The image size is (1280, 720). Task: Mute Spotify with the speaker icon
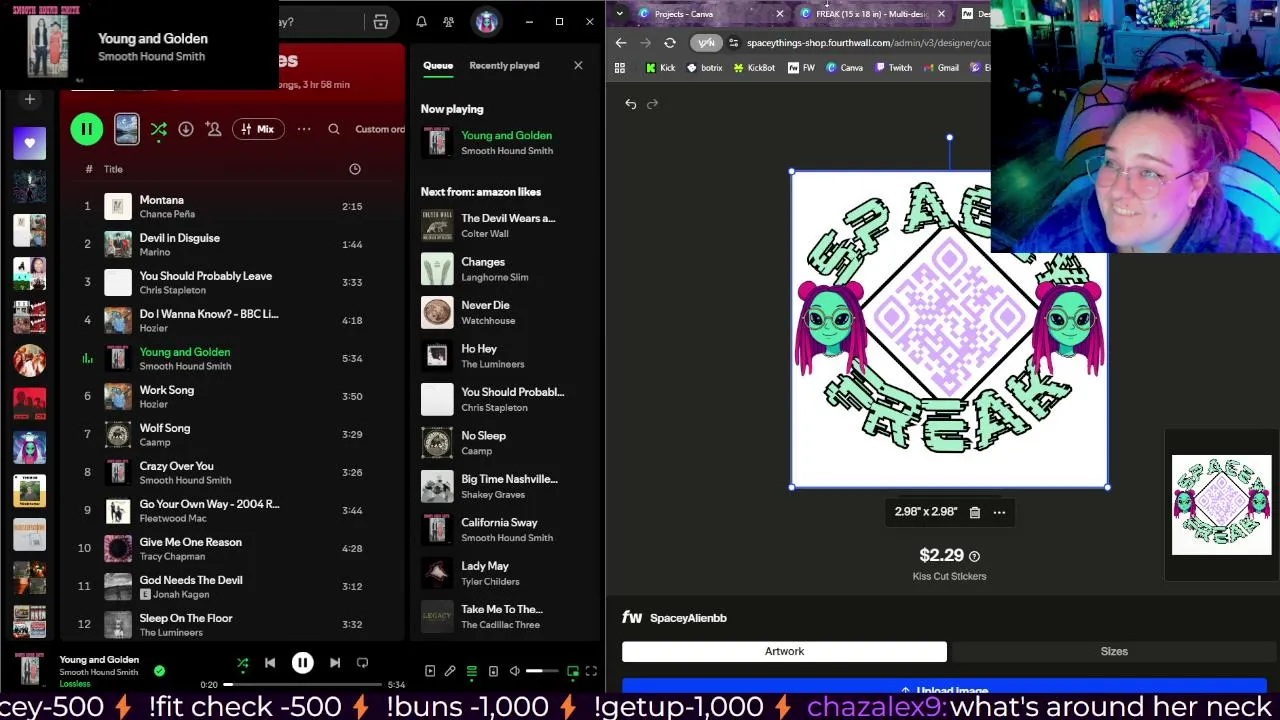pyautogui.click(x=514, y=671)
